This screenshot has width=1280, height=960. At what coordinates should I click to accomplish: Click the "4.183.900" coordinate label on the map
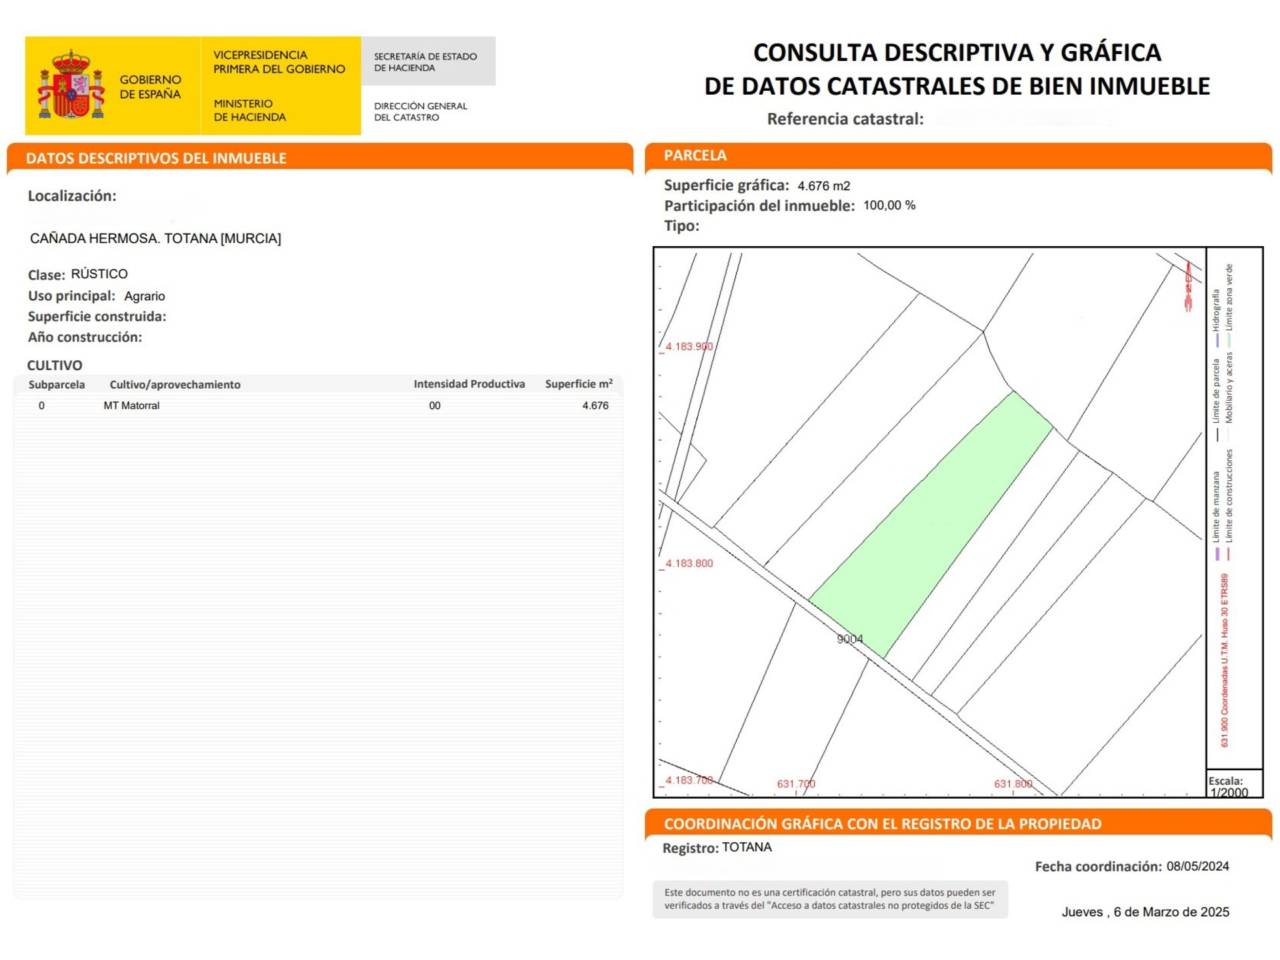point(689,347)
